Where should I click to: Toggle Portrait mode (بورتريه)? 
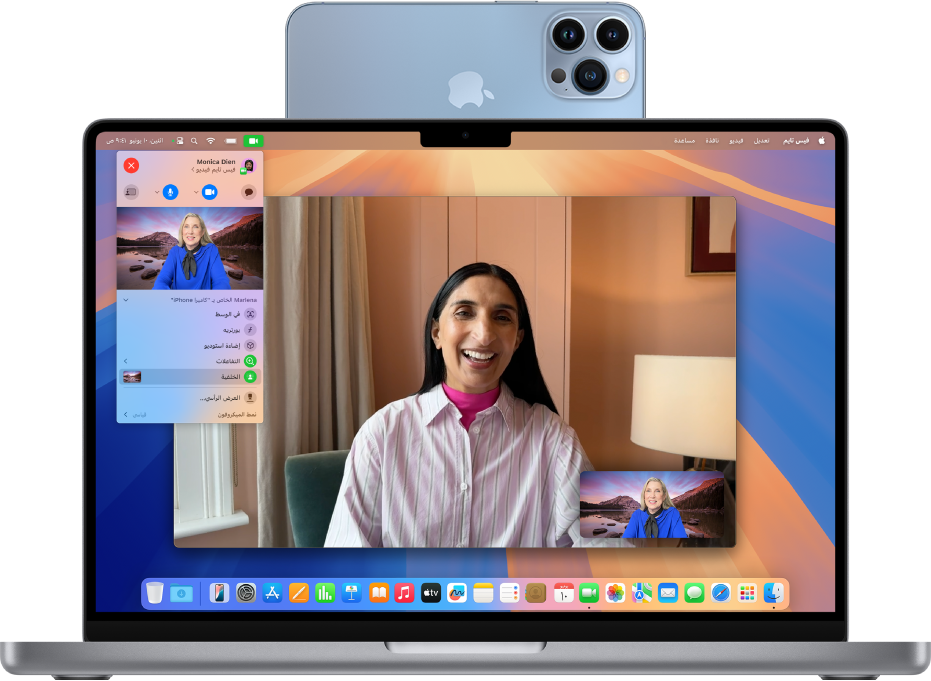(250, 329)
